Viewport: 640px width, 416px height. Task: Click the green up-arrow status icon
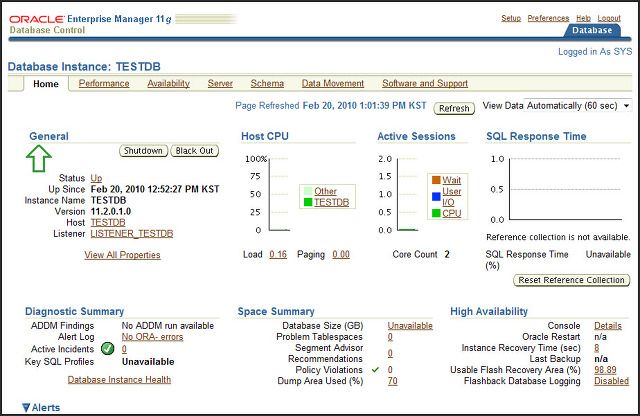point(39,158)
